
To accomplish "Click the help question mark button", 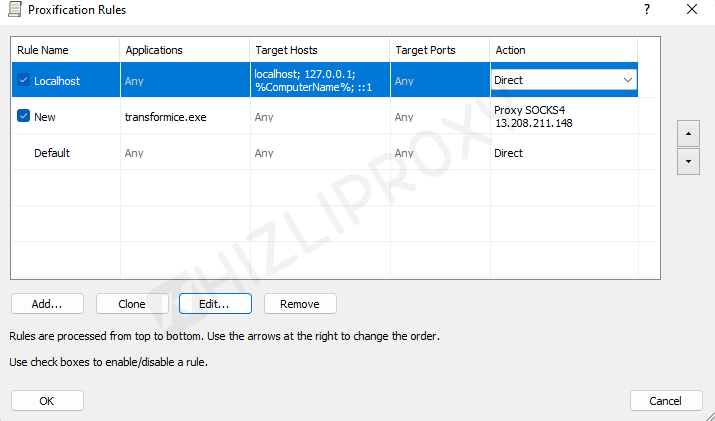I will pos(647,10).
